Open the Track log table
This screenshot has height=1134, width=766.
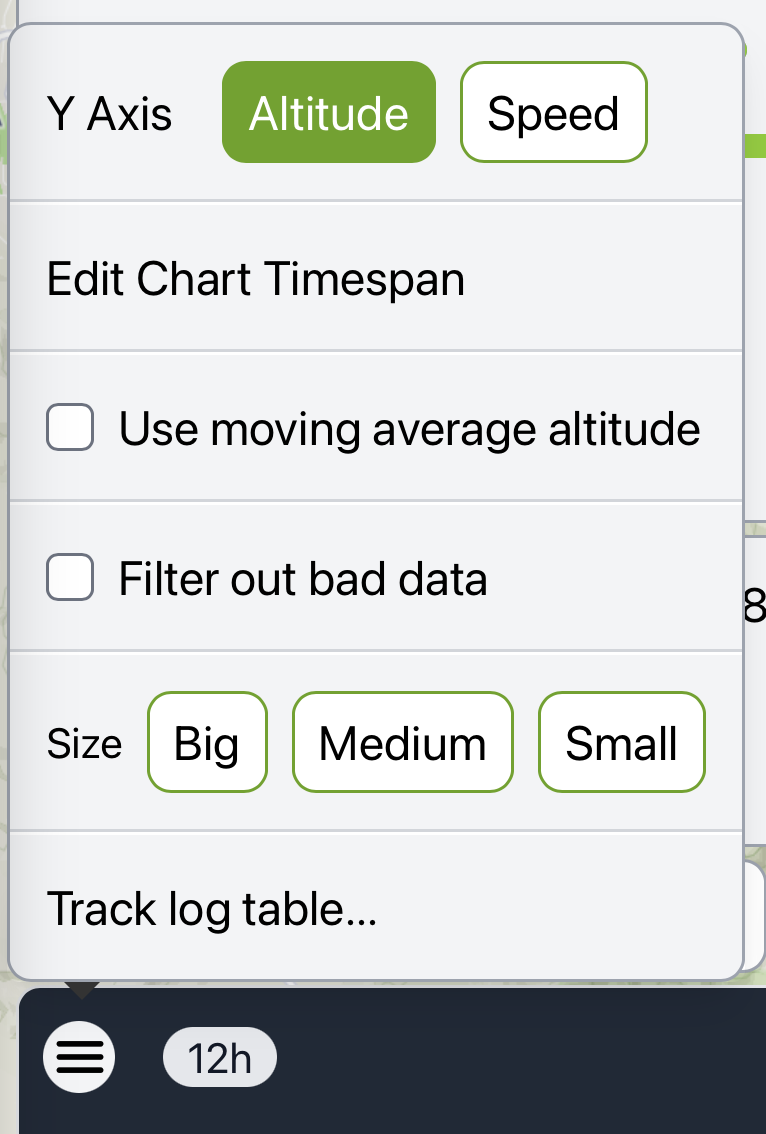[x=212, y=909]
